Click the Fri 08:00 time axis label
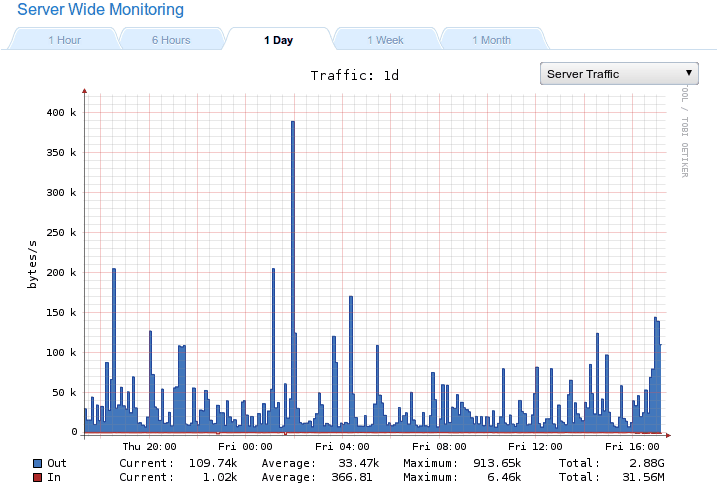 [438, 447]
